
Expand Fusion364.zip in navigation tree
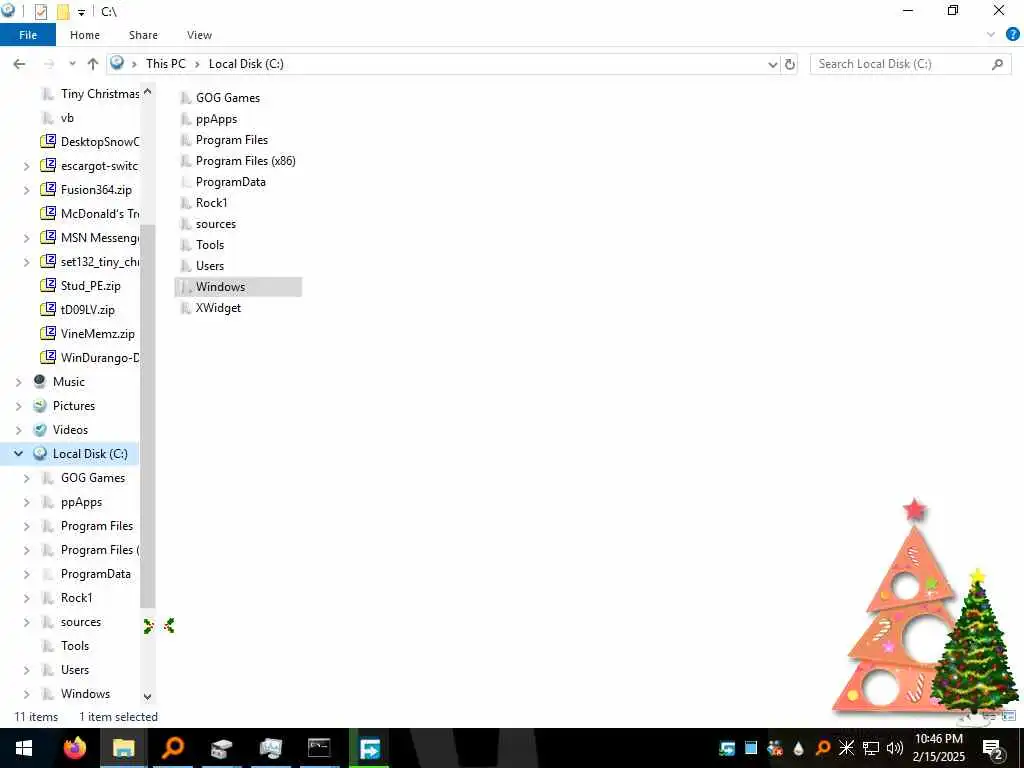27,190
